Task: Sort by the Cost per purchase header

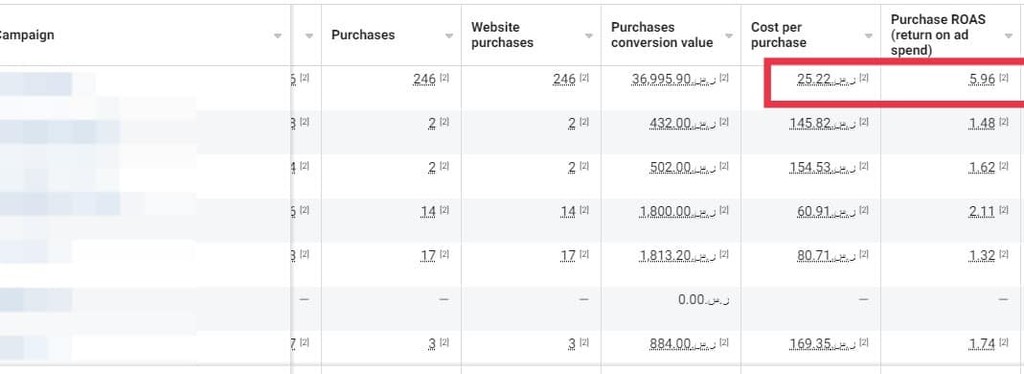Action: point(778,35)
